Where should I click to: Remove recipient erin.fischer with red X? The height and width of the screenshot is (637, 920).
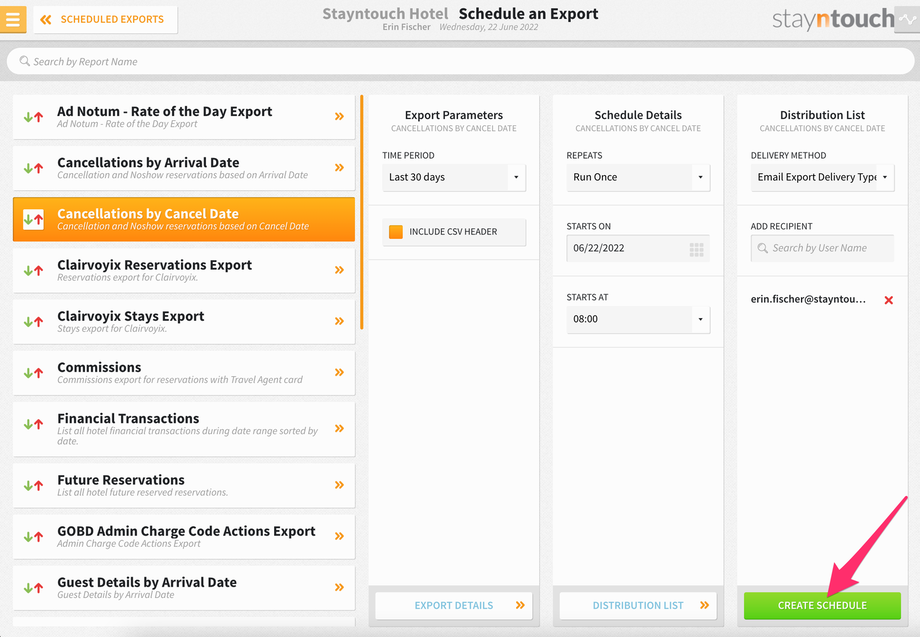tap(888, 300)
